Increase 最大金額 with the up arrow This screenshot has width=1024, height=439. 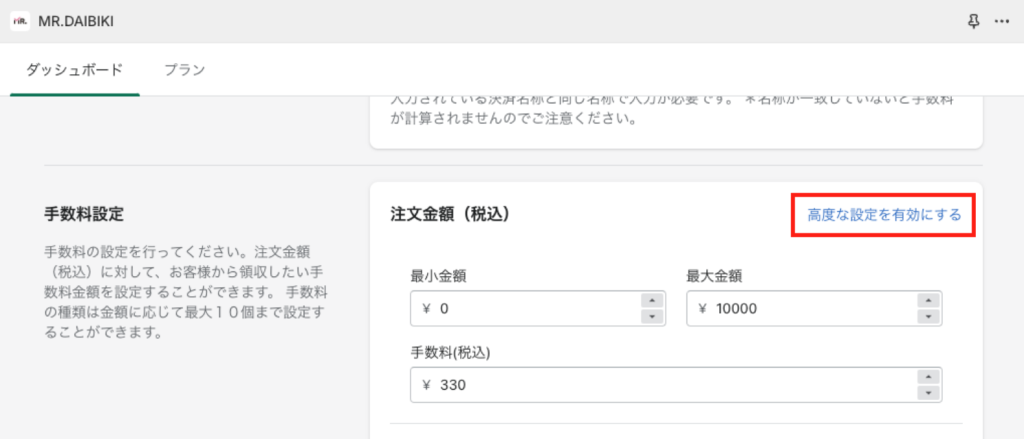tap(927, 301)
